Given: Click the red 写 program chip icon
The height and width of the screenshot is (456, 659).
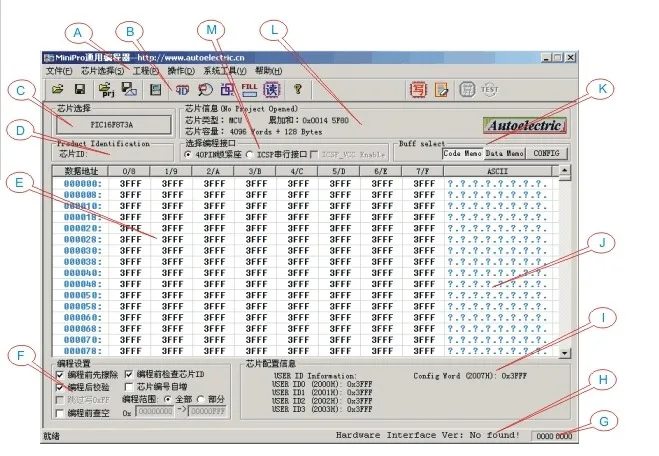Looking at the screenshot, I should point(418,90).
